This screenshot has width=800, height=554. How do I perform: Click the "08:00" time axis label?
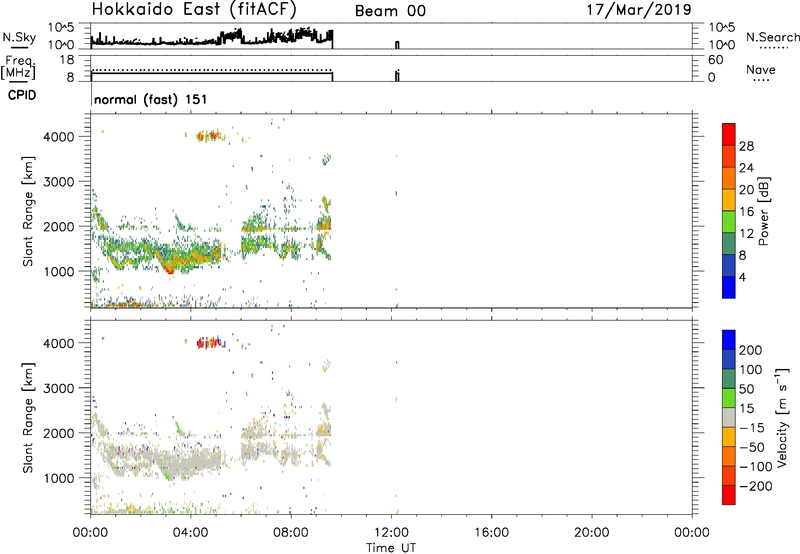pos(291,533)
